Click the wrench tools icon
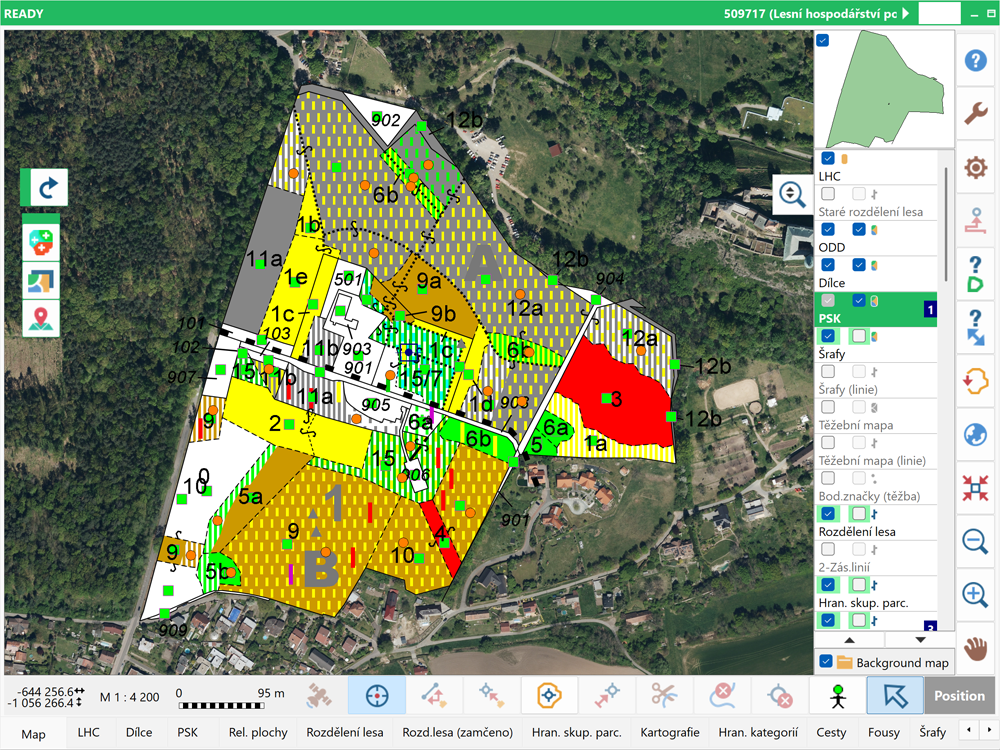This screenshot has height=750, width=1000. point(975,113)
